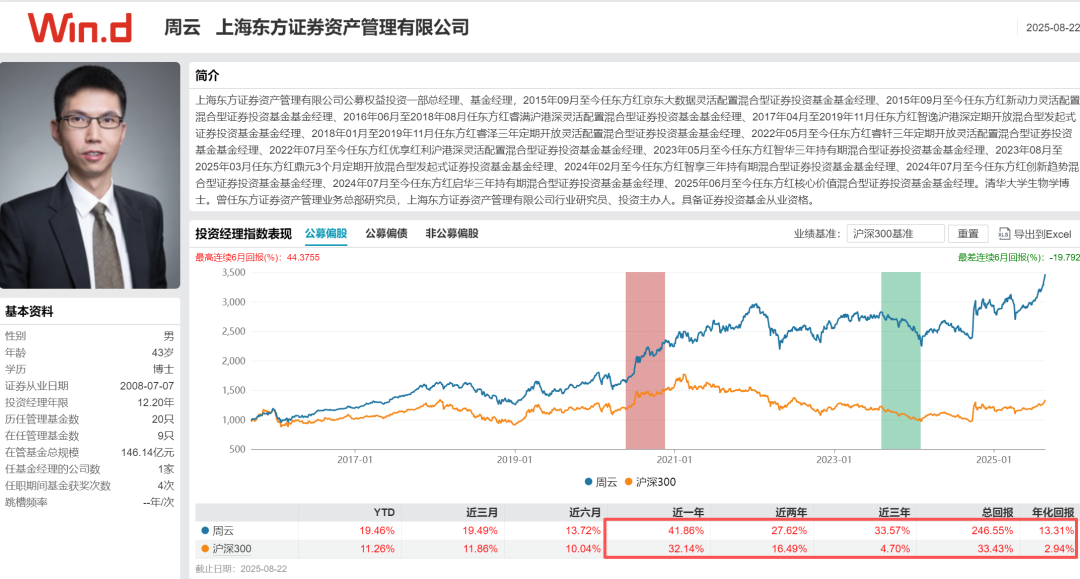Switch to the 公募偏债 tab

point(386,233)
